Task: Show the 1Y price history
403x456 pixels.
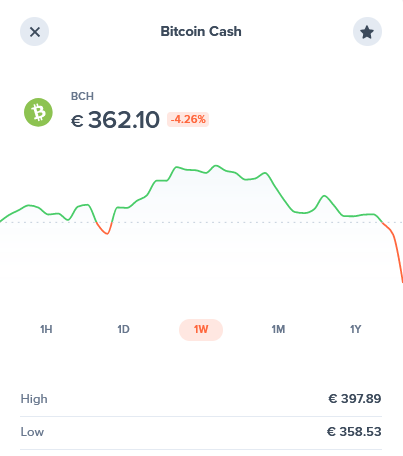Action: pyautogui.click(x=356, y=329)
